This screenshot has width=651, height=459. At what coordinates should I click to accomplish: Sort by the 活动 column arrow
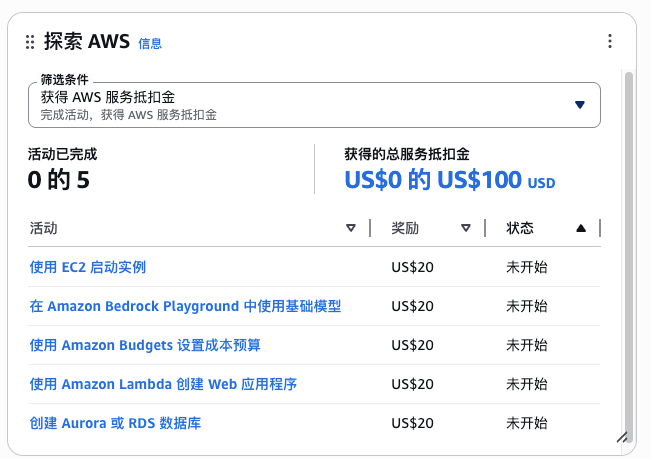coord(351,228)
